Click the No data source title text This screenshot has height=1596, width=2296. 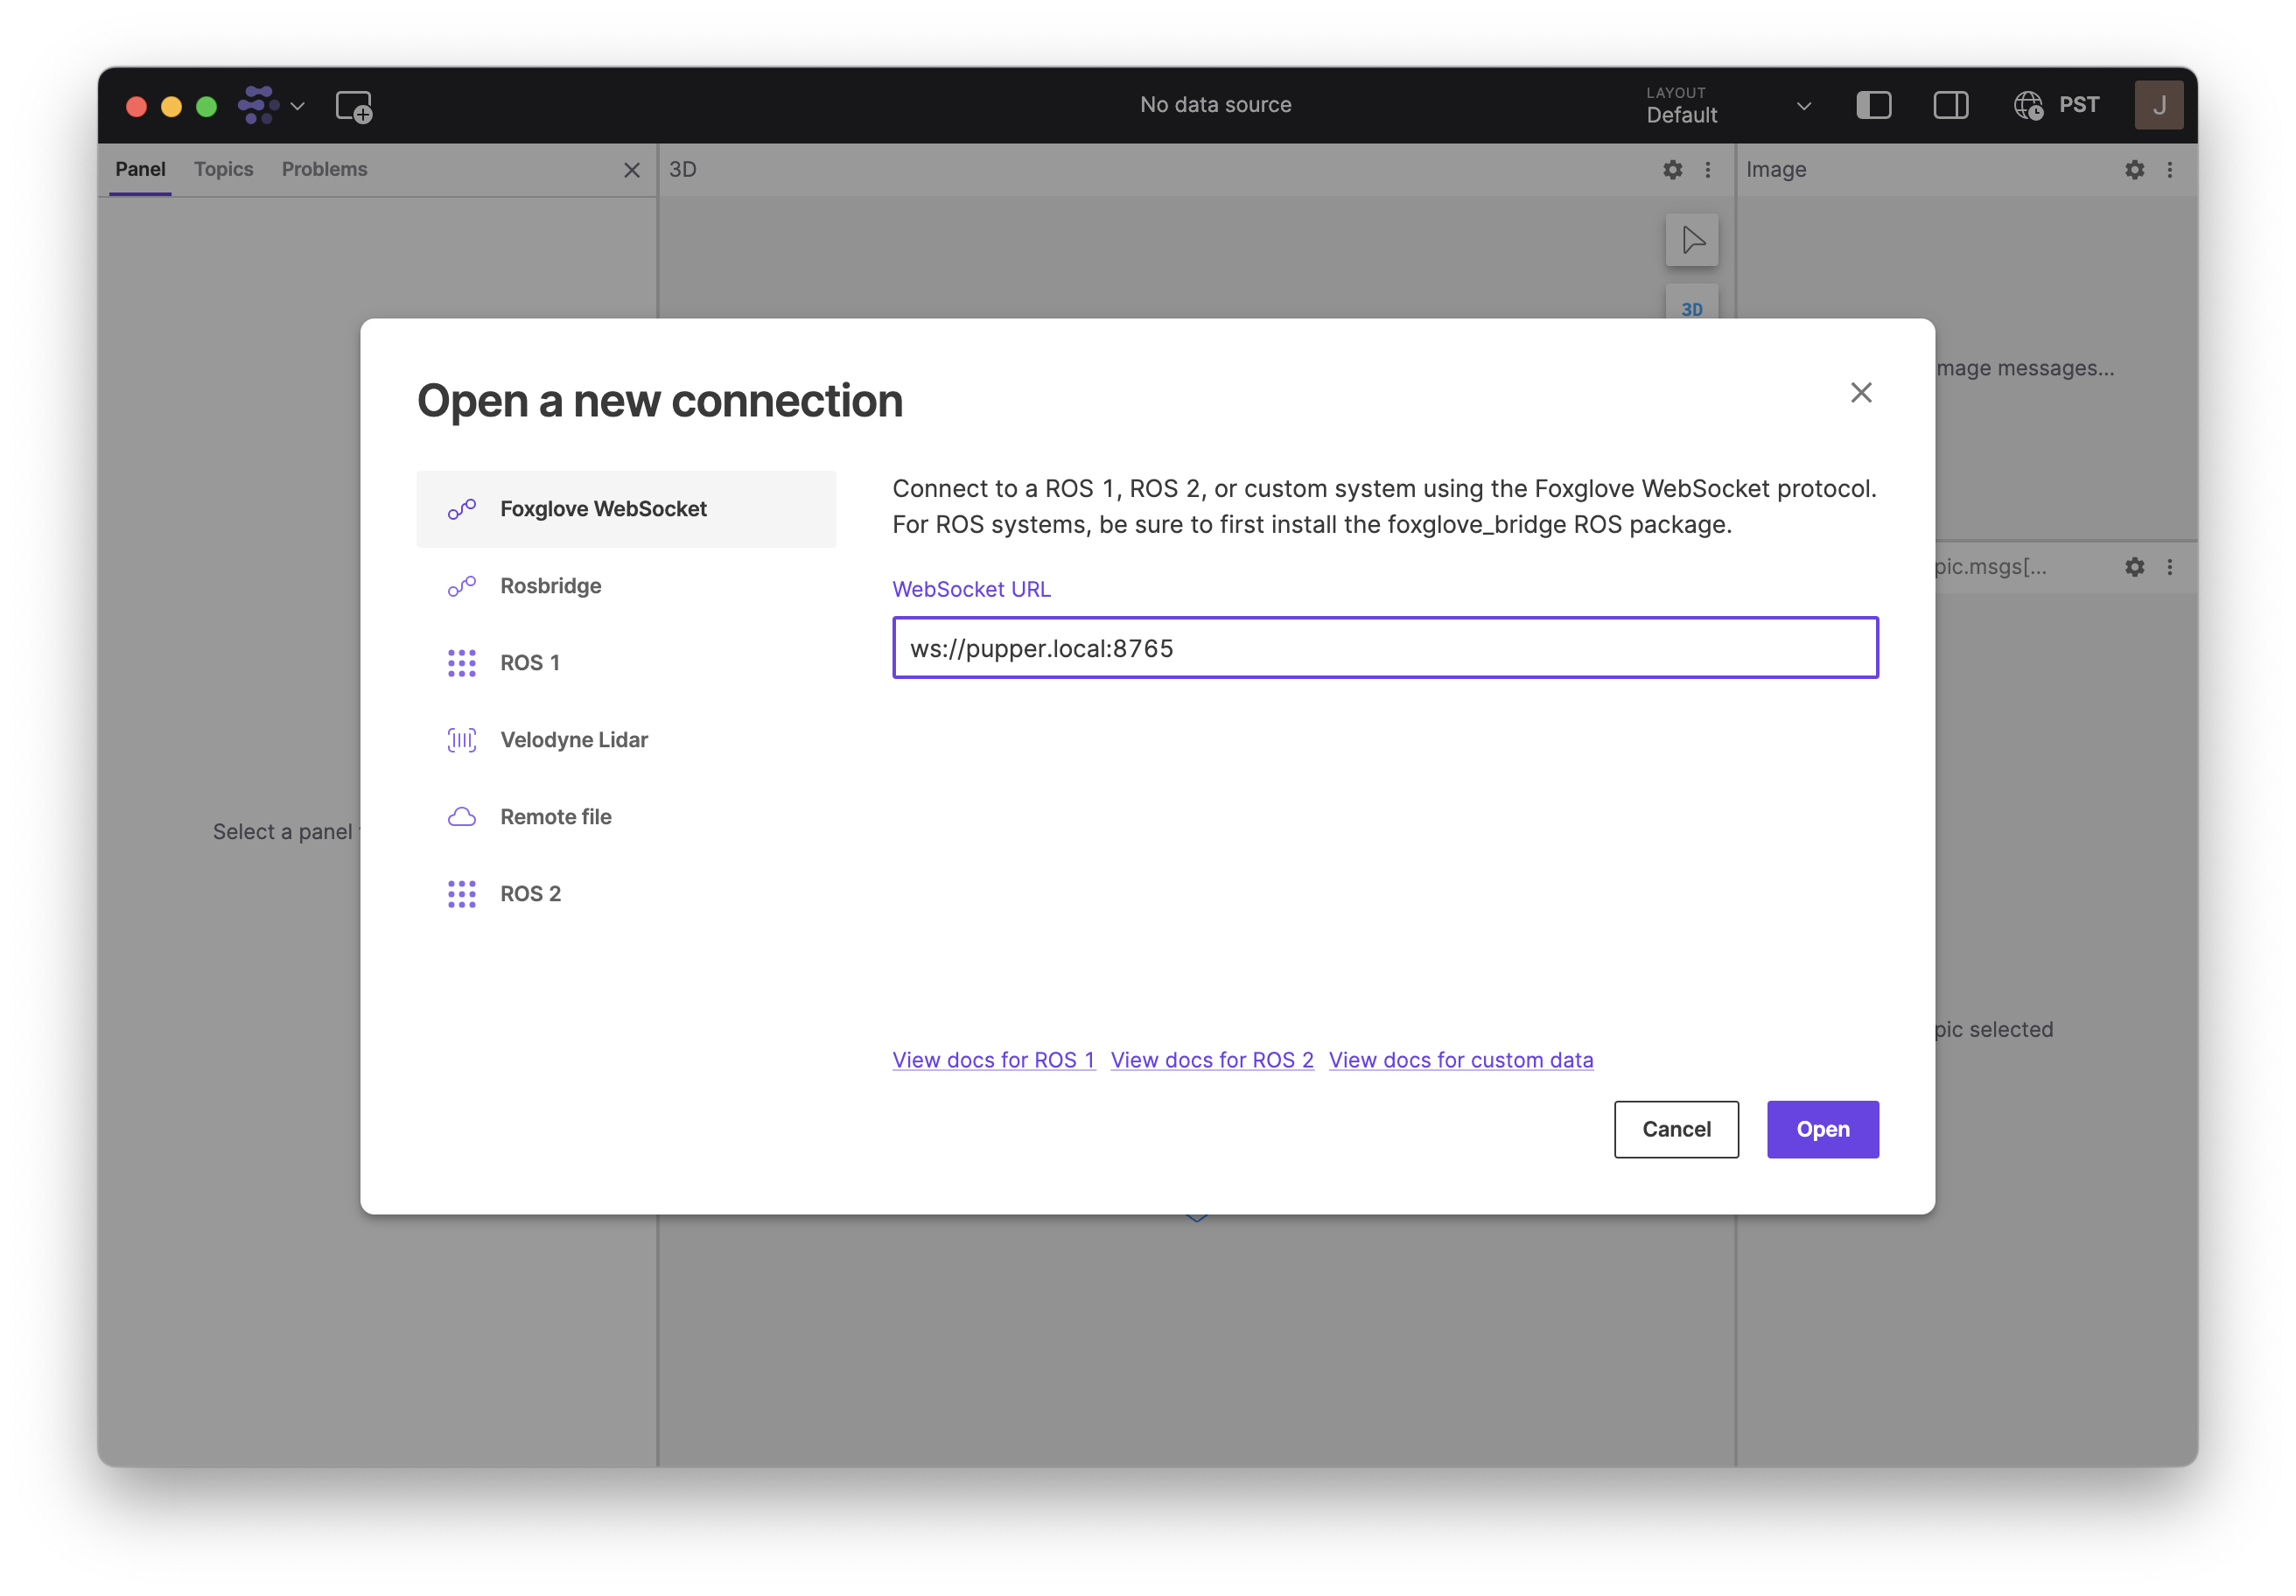click(1215, 105)
